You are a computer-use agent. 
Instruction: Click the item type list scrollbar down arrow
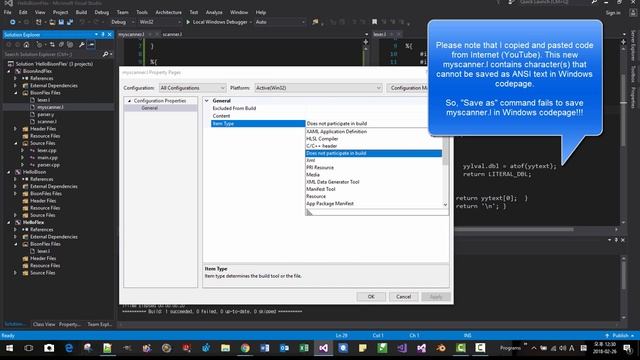coord(445,205)
